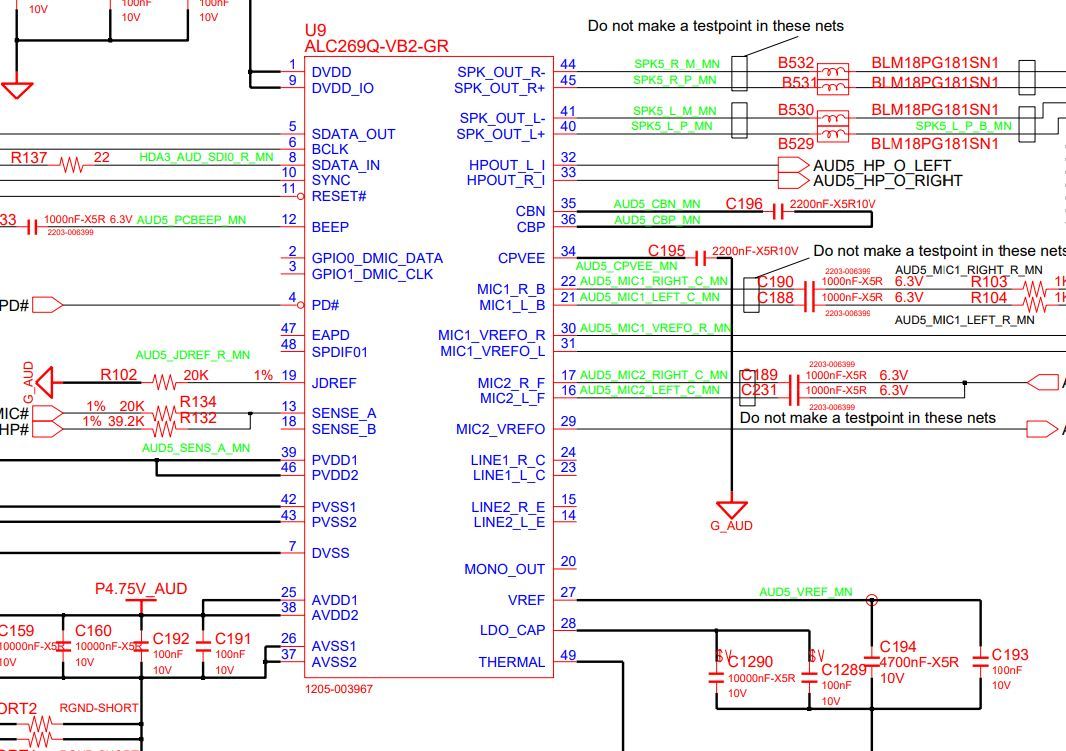Viewport: 1066px width, 751px height.
Task: Select the AUD5_HP_O_LEFT off-page port
Action: click(792, 165)
